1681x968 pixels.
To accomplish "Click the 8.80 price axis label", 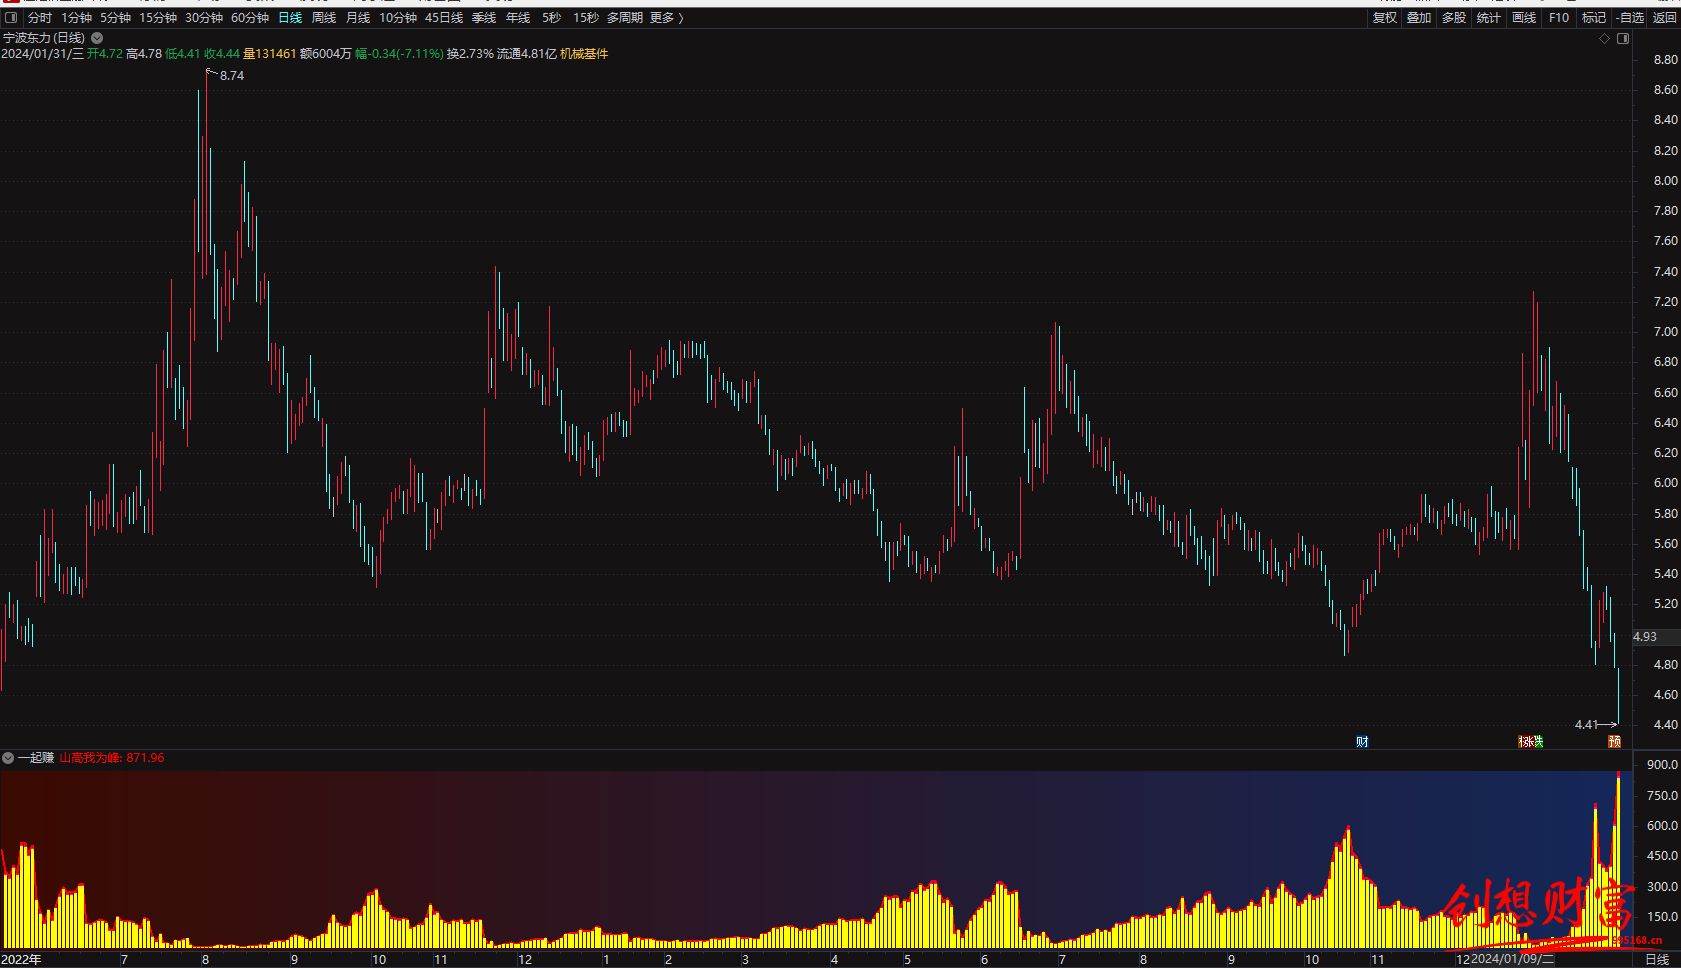I will [x=1666, y=60].
